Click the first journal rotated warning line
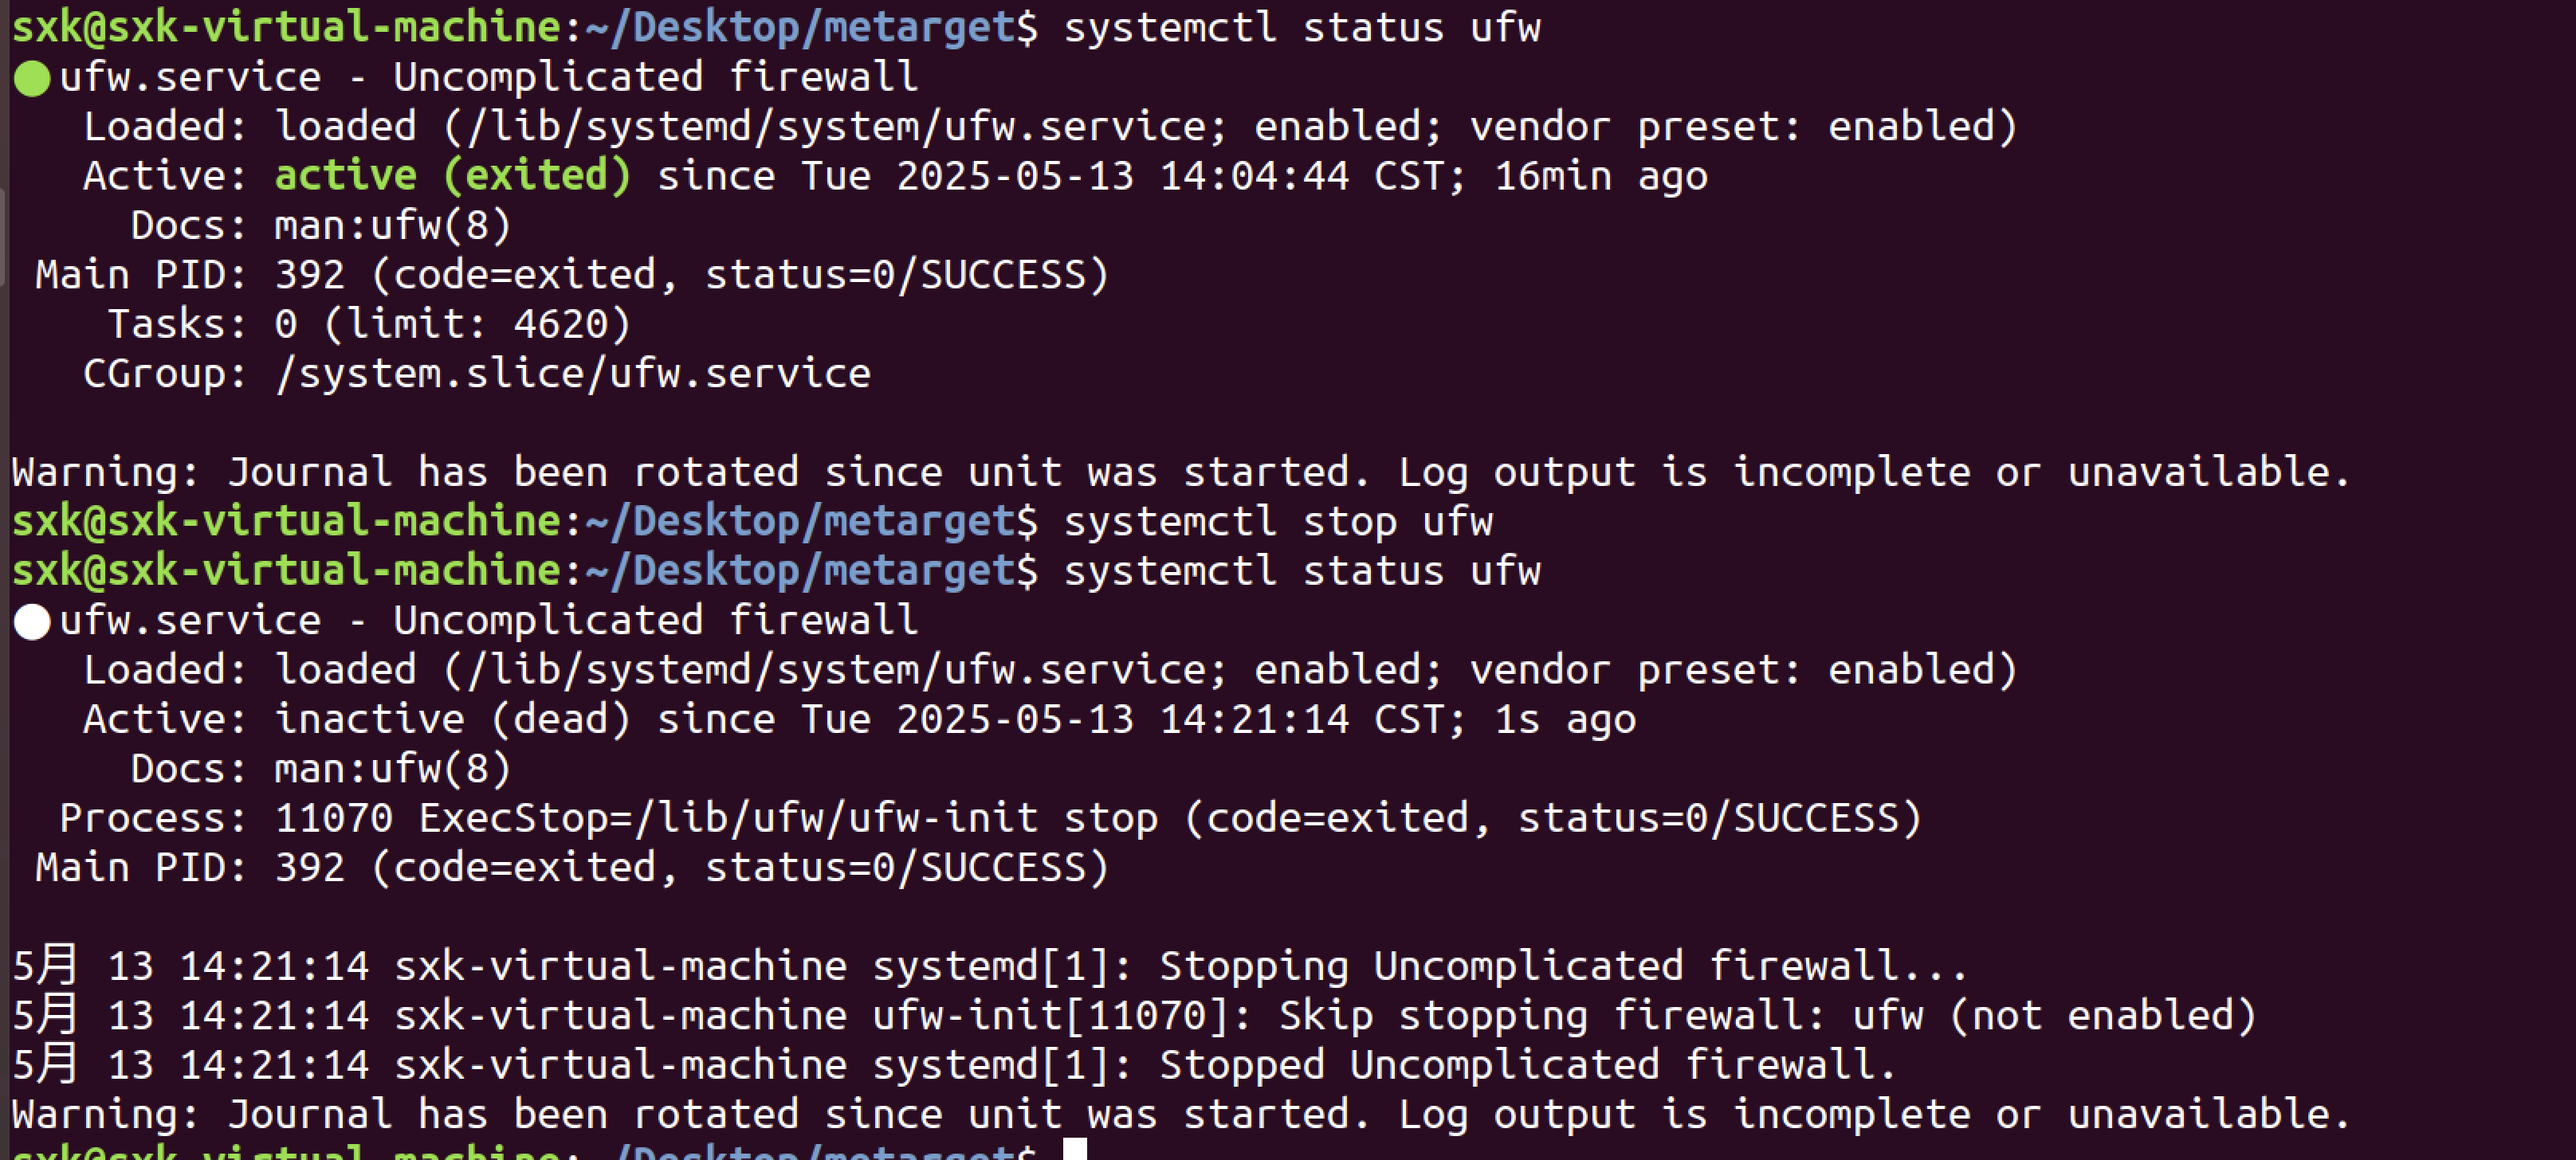Viewport: 2576px width, 1160px height. tap(1180, 473)
